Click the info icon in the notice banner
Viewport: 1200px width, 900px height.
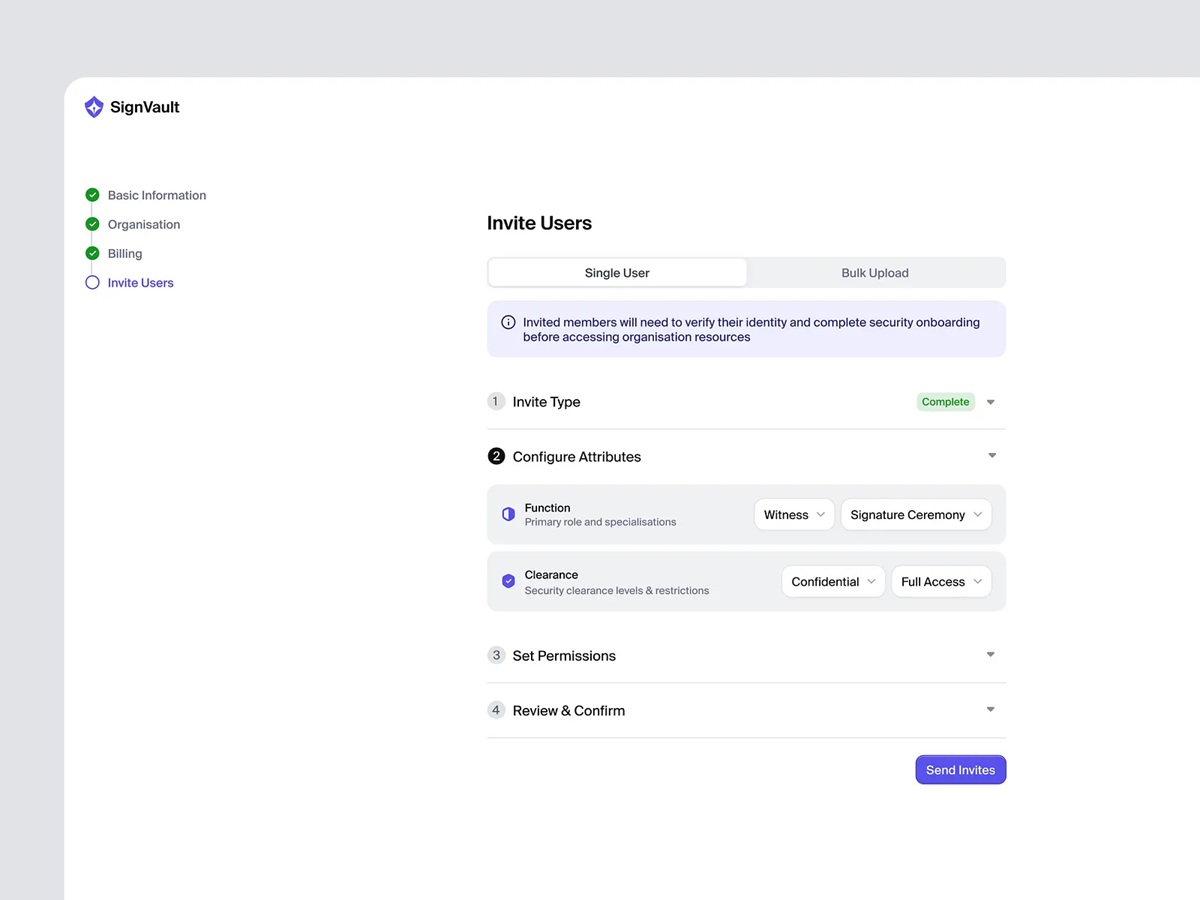click(x=508, y=322)
